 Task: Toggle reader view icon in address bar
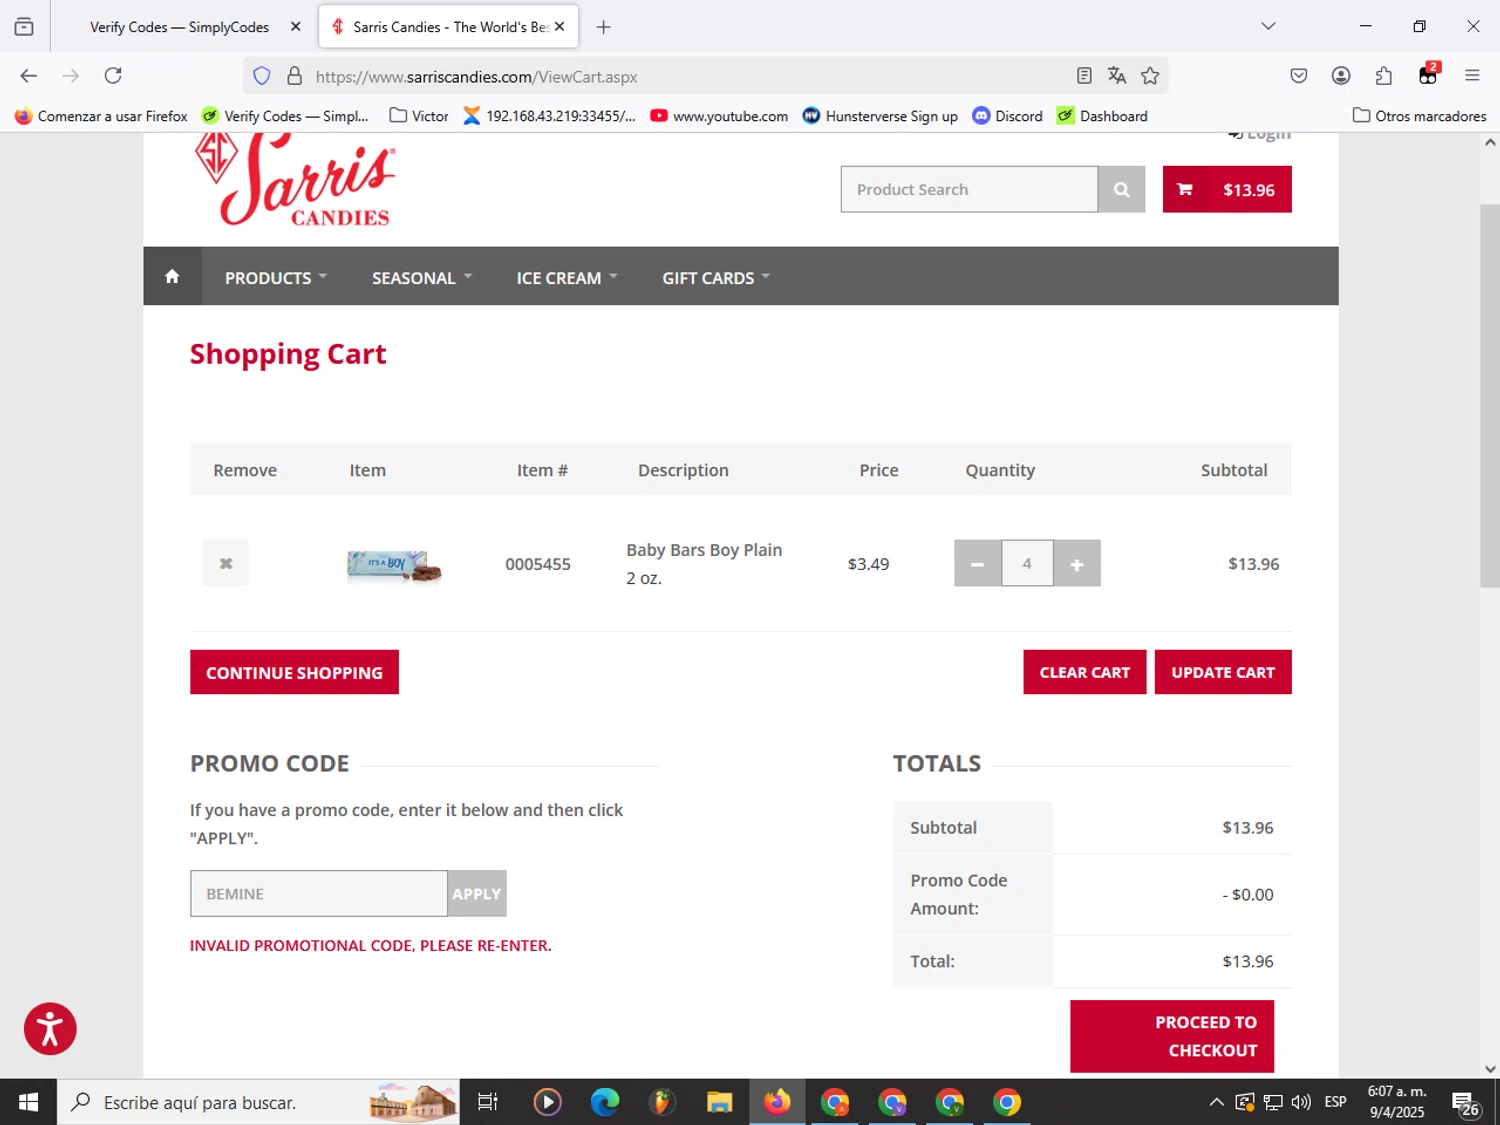(1084, 76)
